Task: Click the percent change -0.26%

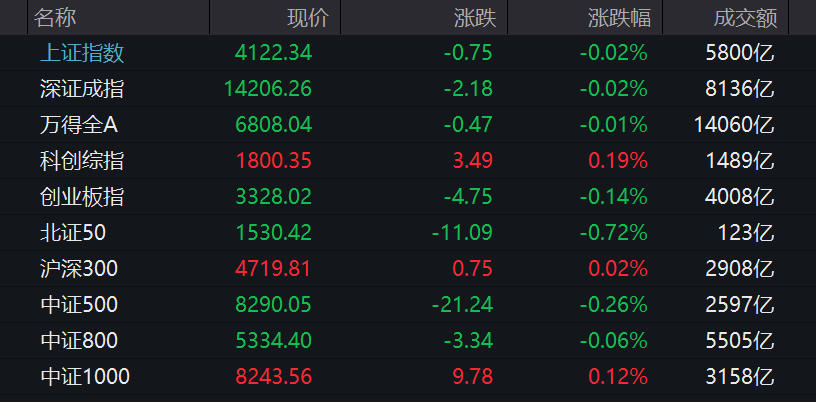Action: pyautogui.click(x=614, y=305)
